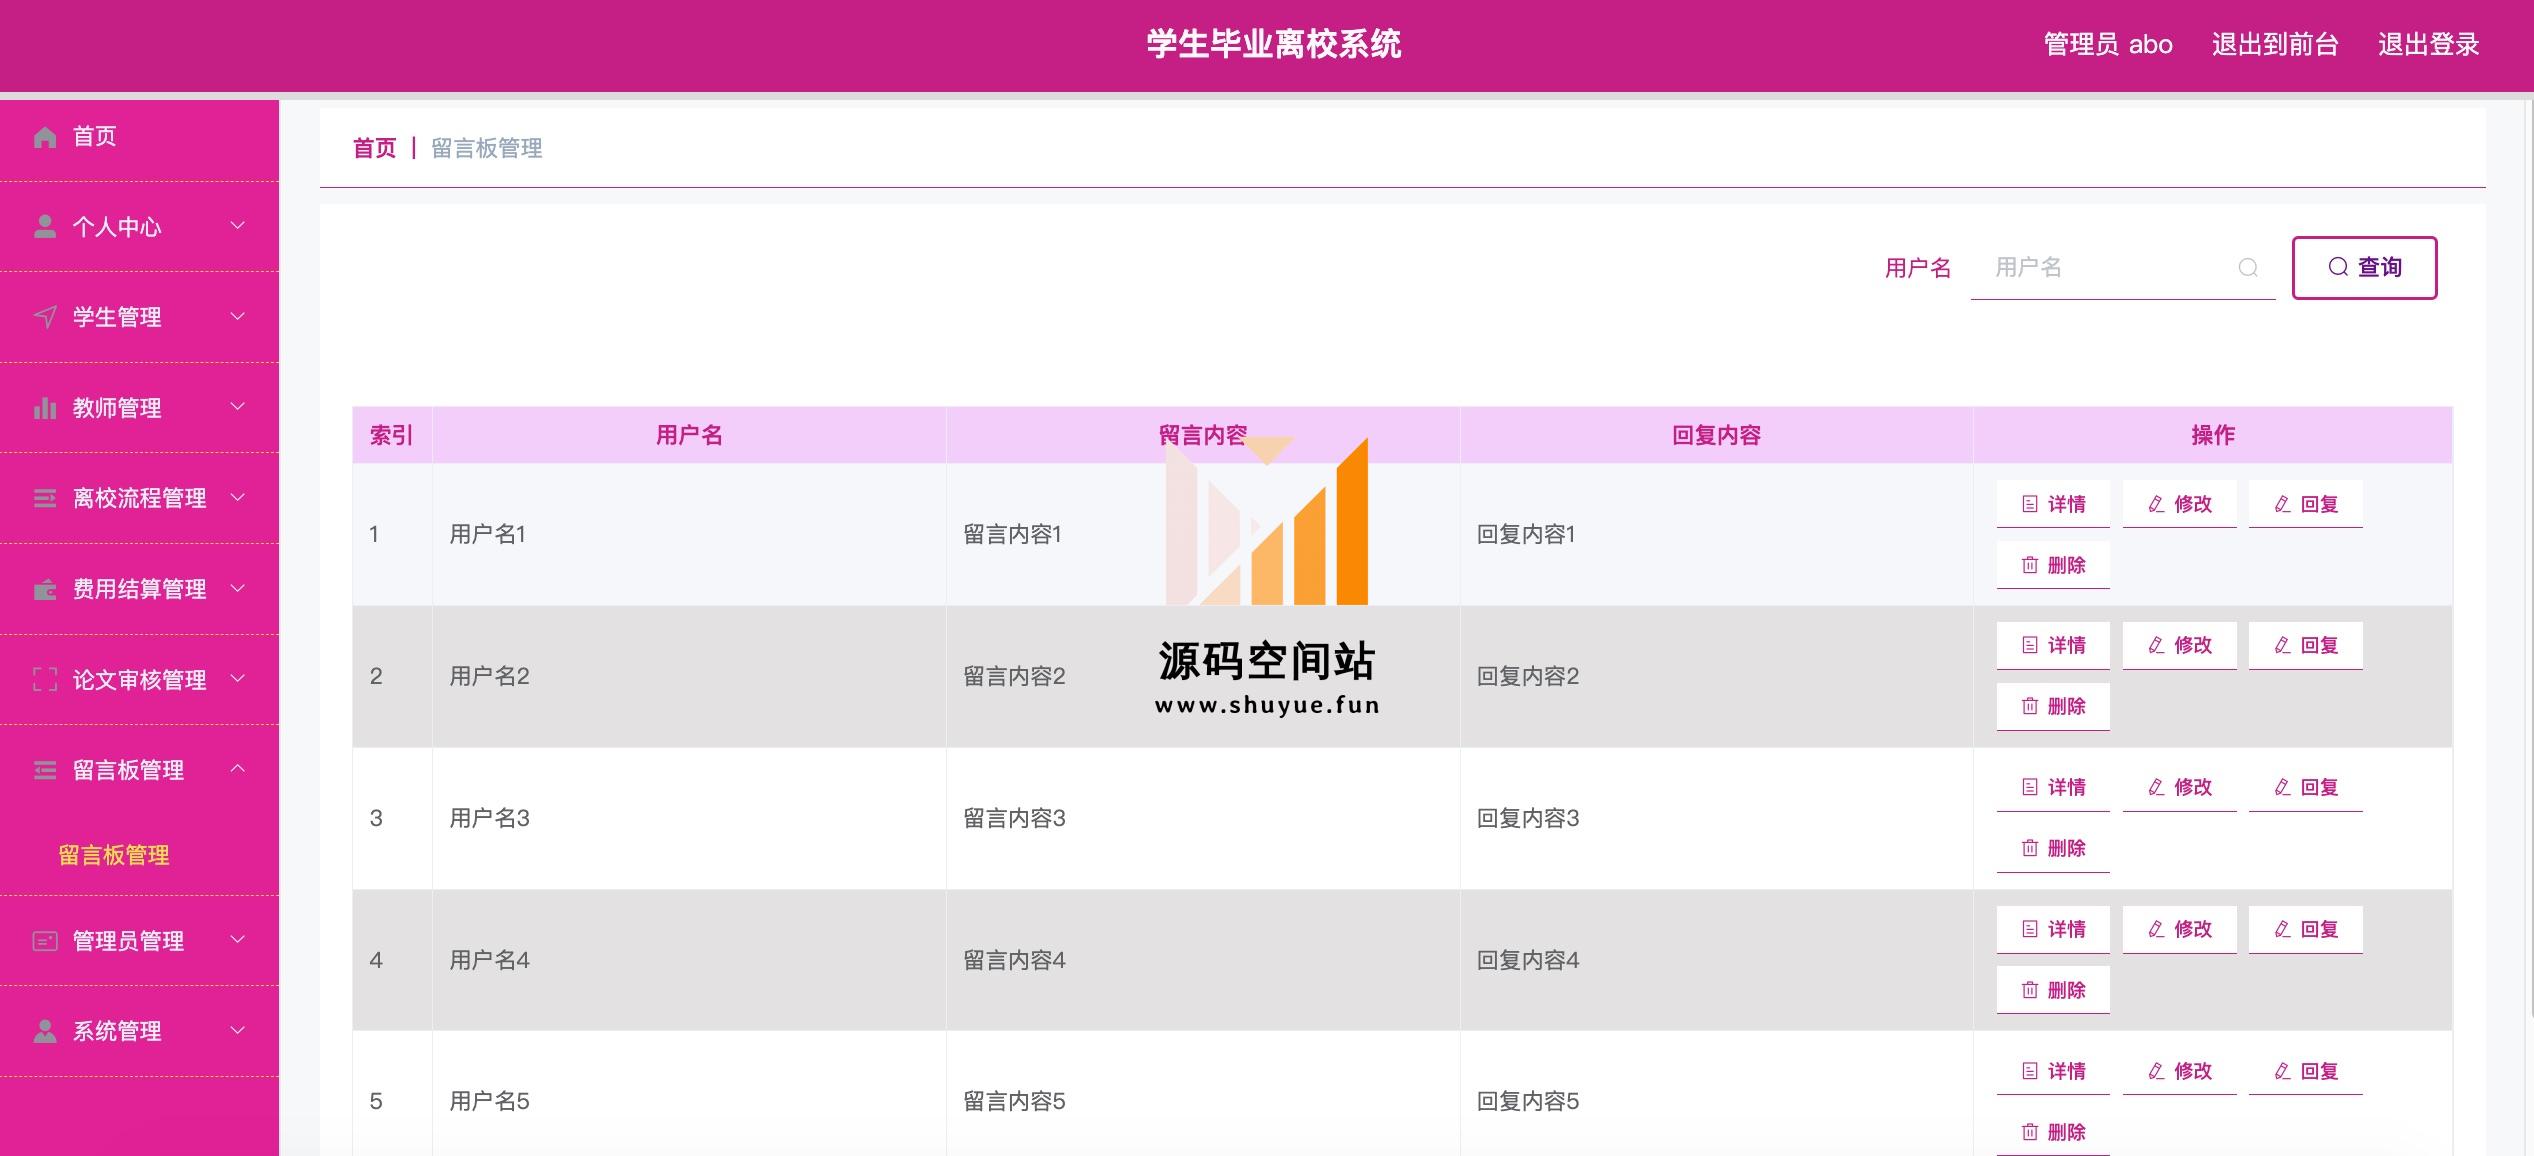Click the 回复内容 column header
The height and width of the screenshot is (1156, 2534).
[1716, 436]
